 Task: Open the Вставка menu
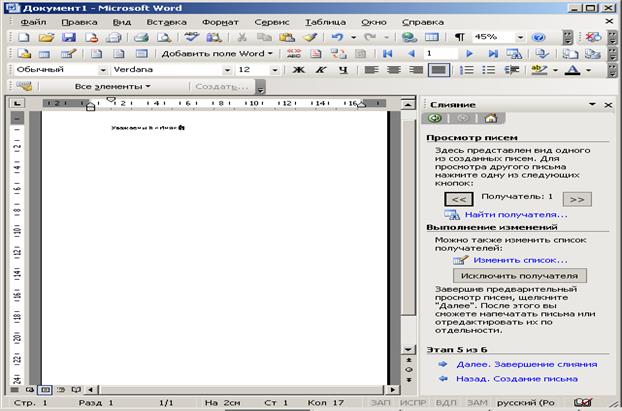pyautogui.click(x=167, y=22)
